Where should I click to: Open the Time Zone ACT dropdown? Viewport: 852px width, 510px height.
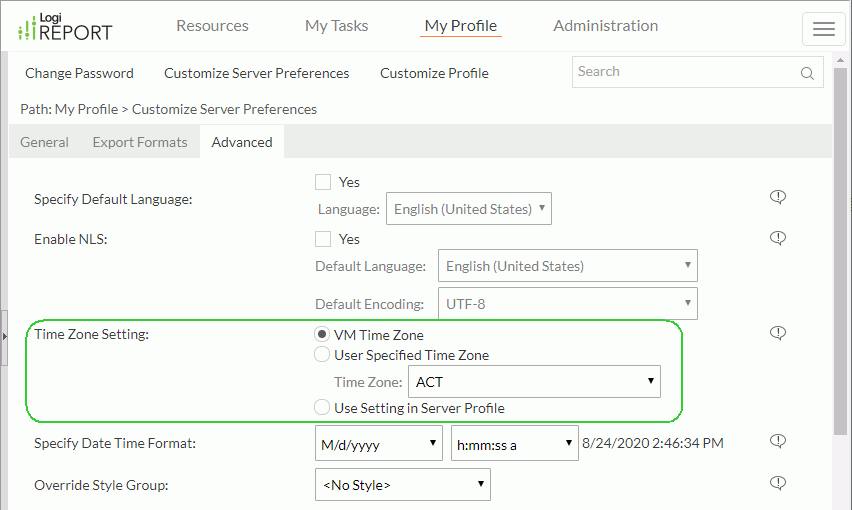pyautogui.click(x=534, y=381)
